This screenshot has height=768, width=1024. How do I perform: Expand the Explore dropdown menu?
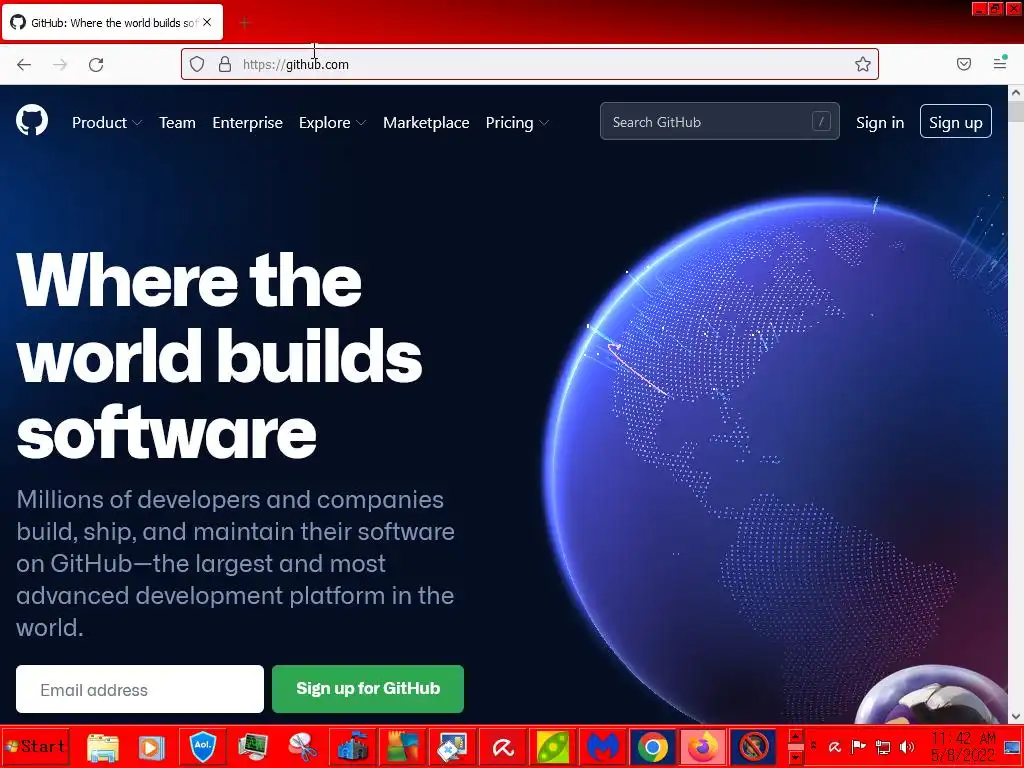click(x=332, y=122)
